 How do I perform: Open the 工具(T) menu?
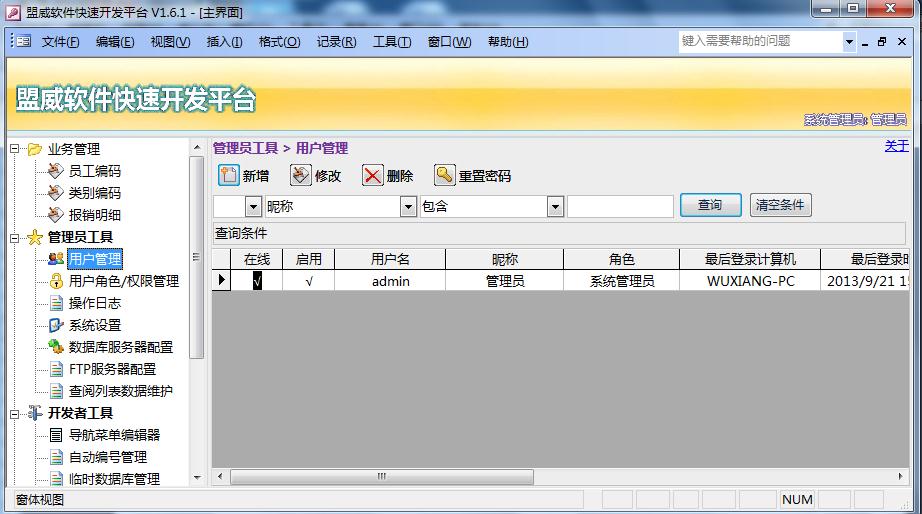coord(391,41)
